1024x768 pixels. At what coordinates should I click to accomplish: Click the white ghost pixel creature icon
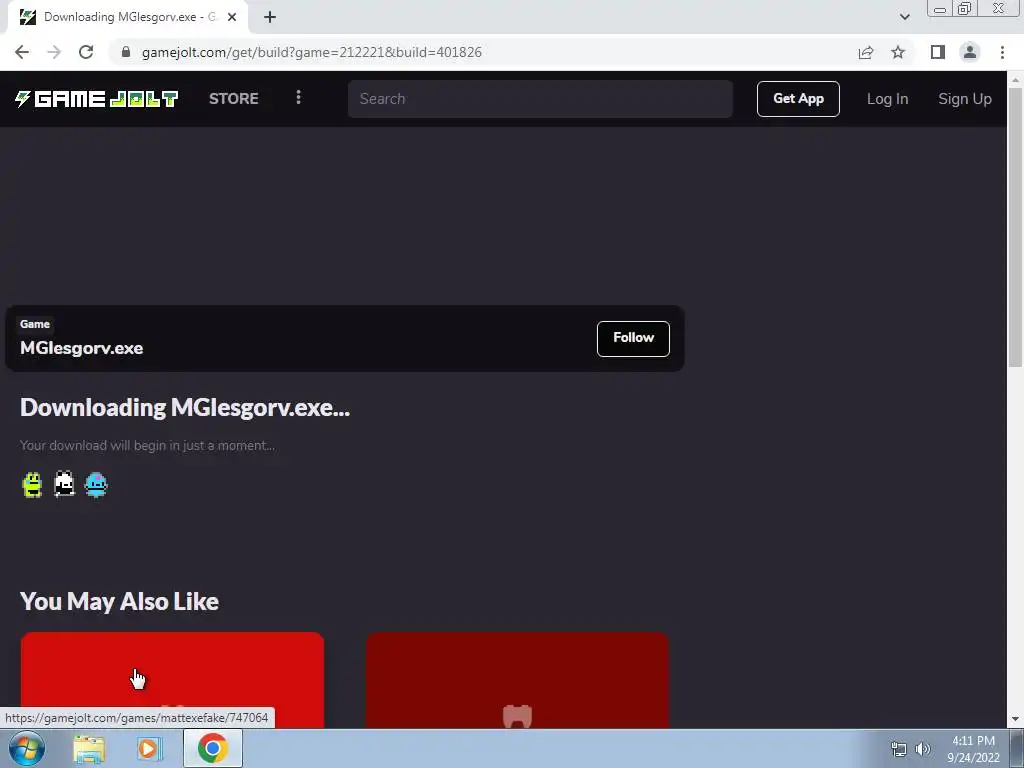point(64,485)
